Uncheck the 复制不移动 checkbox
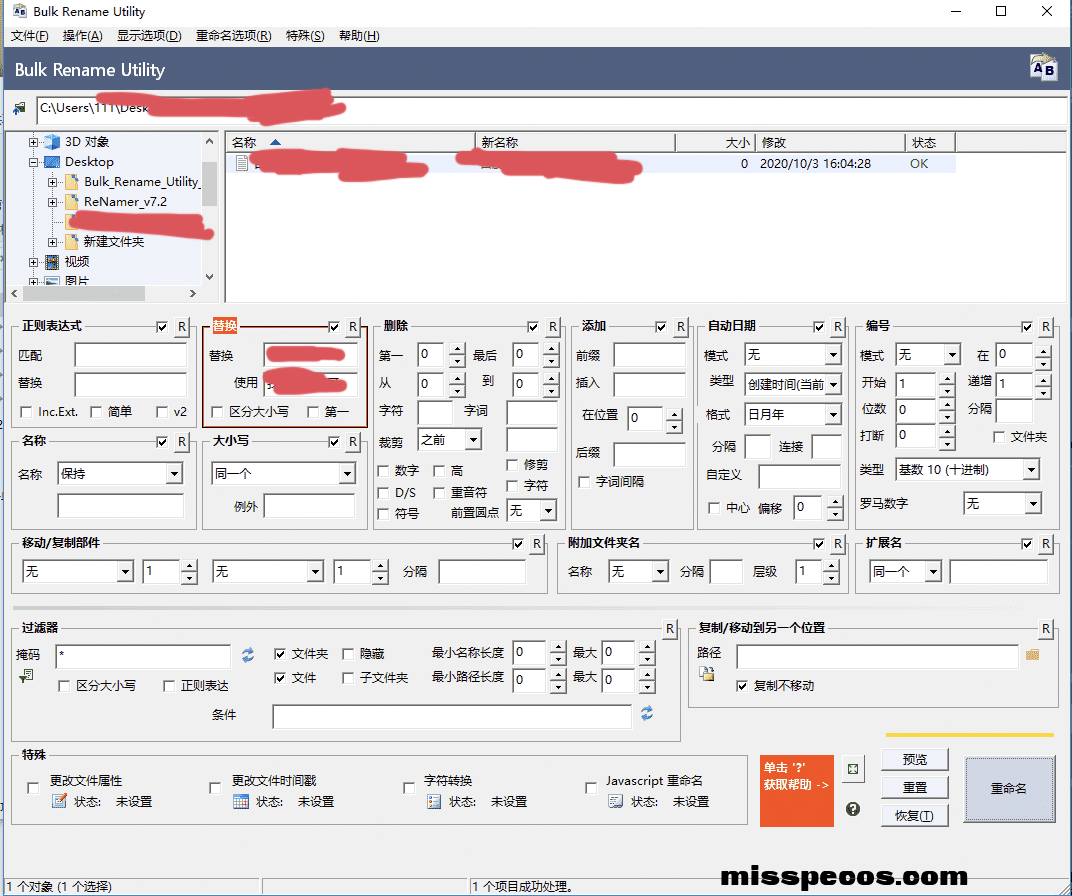Image resolution: width=1072 pixels, height=896 pixels. (x=742, y=685)
